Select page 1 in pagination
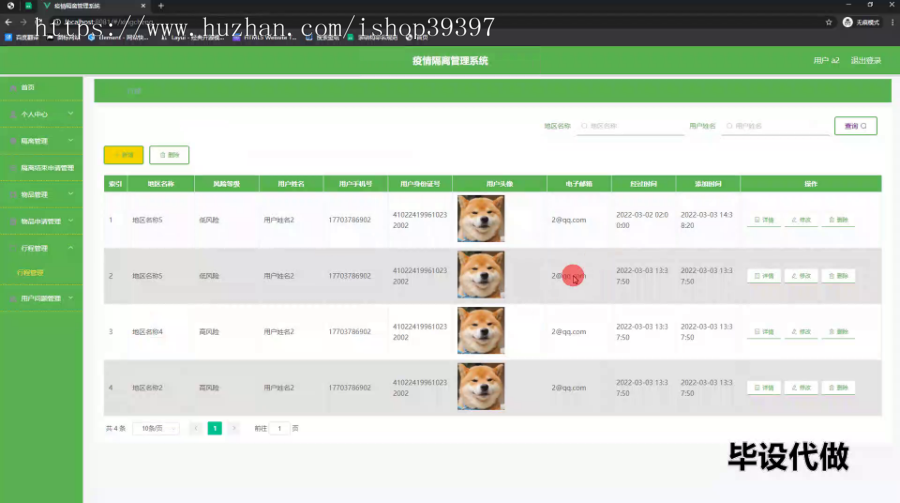Viewport: 900px width, 503px height. coord(215,428)
